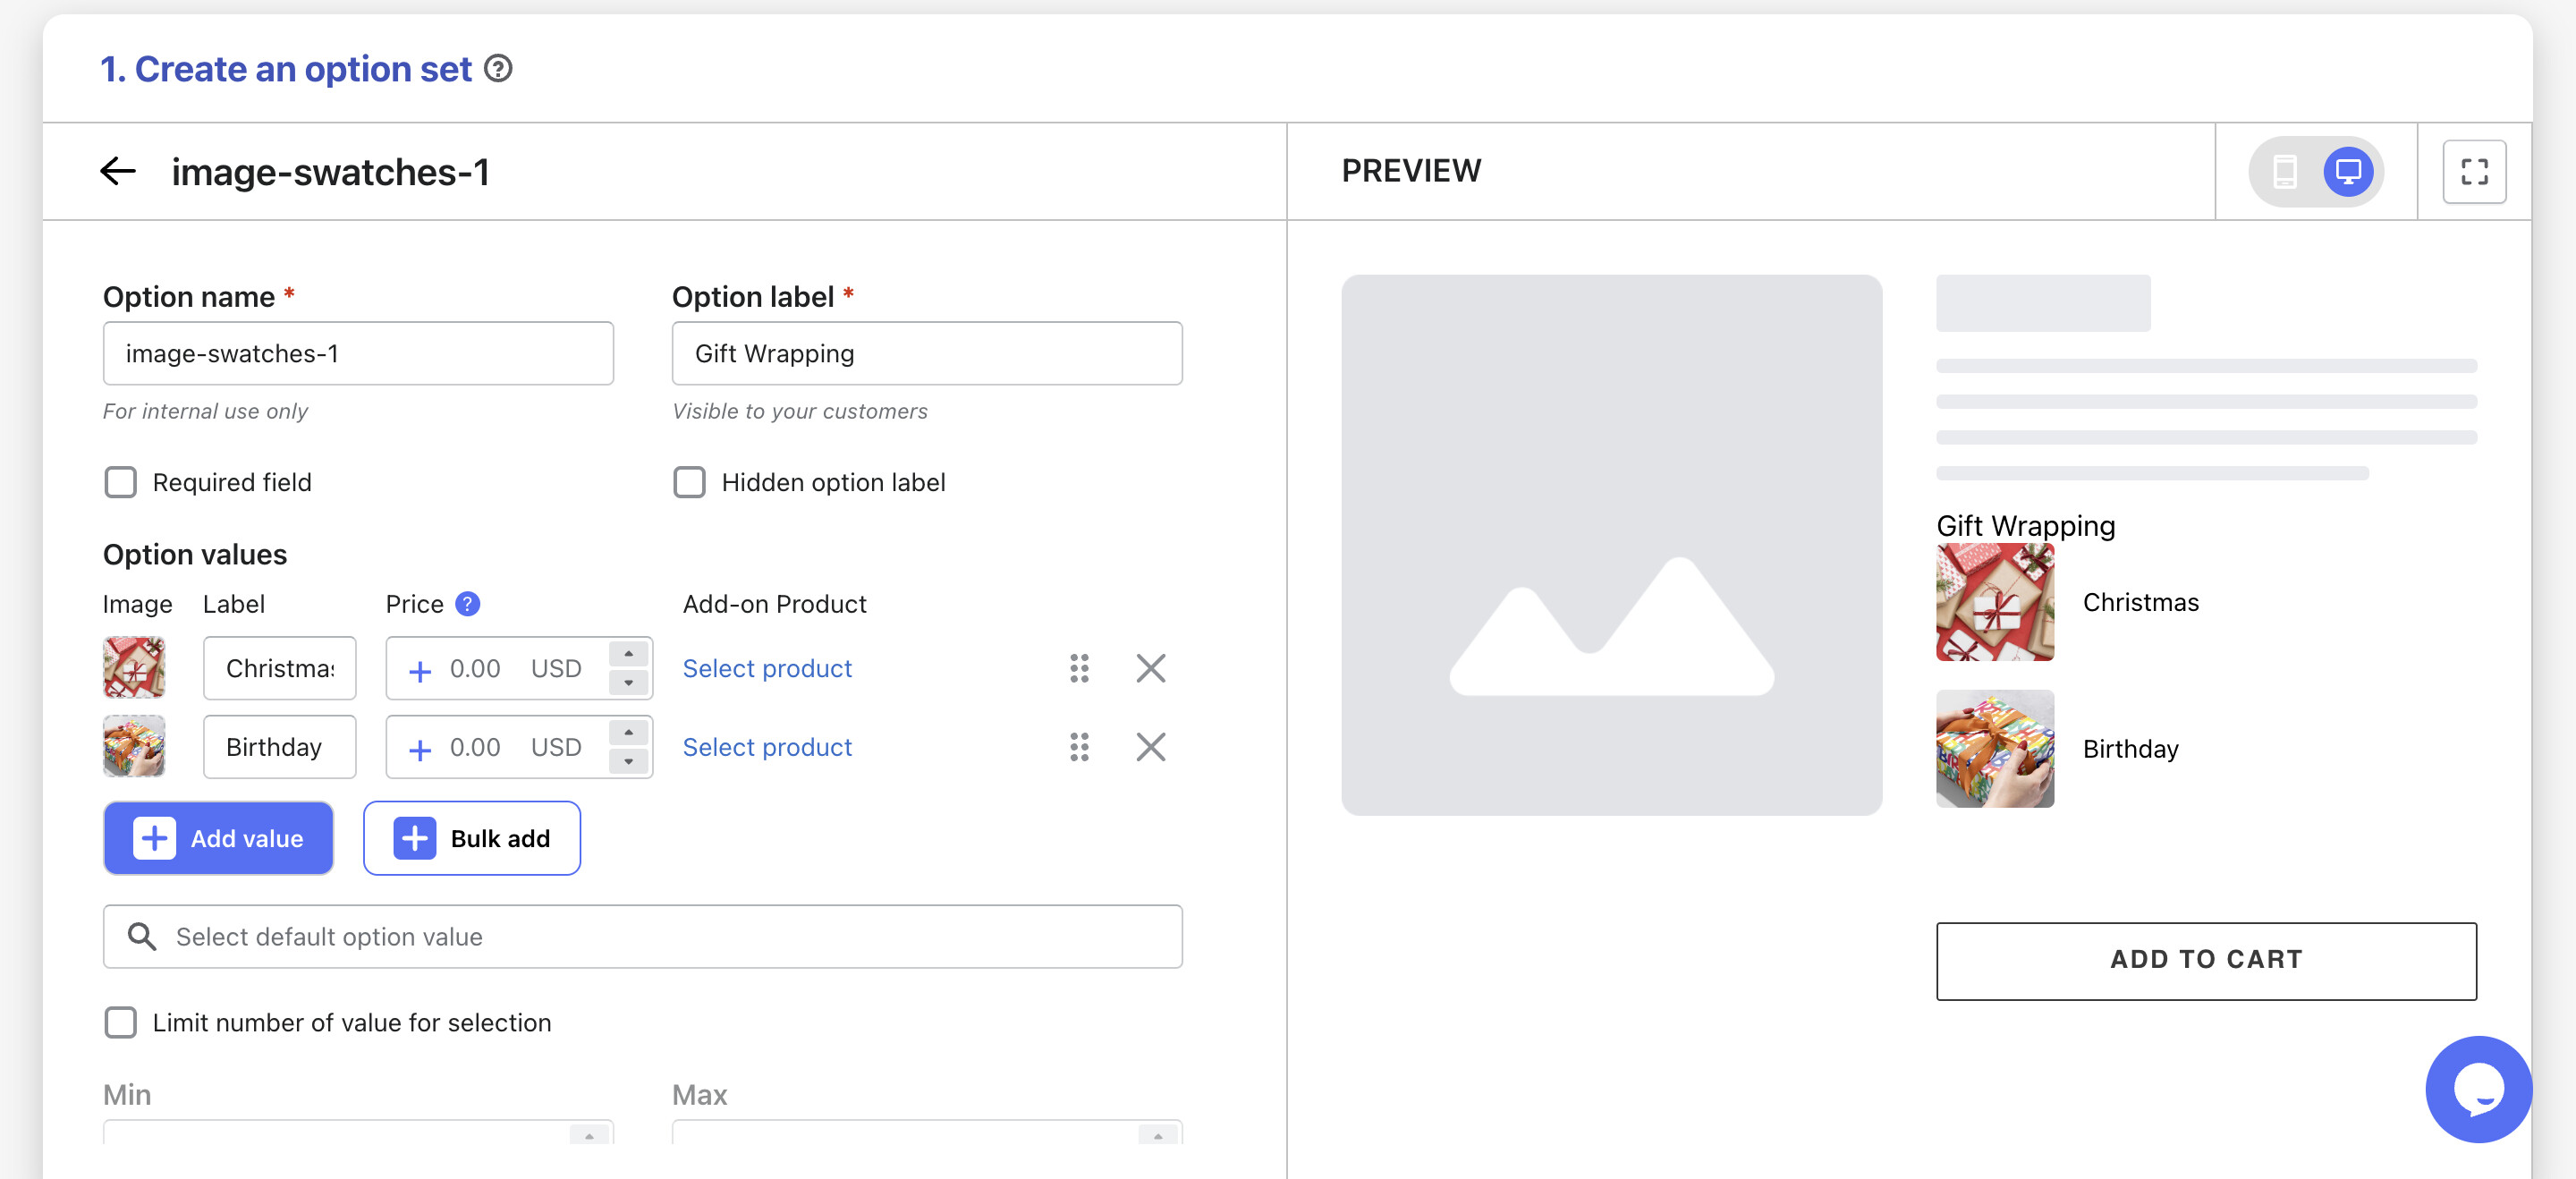Decrease the Birthday price with down arrow
The image size is (2576, 1179).
pos(628,762)
